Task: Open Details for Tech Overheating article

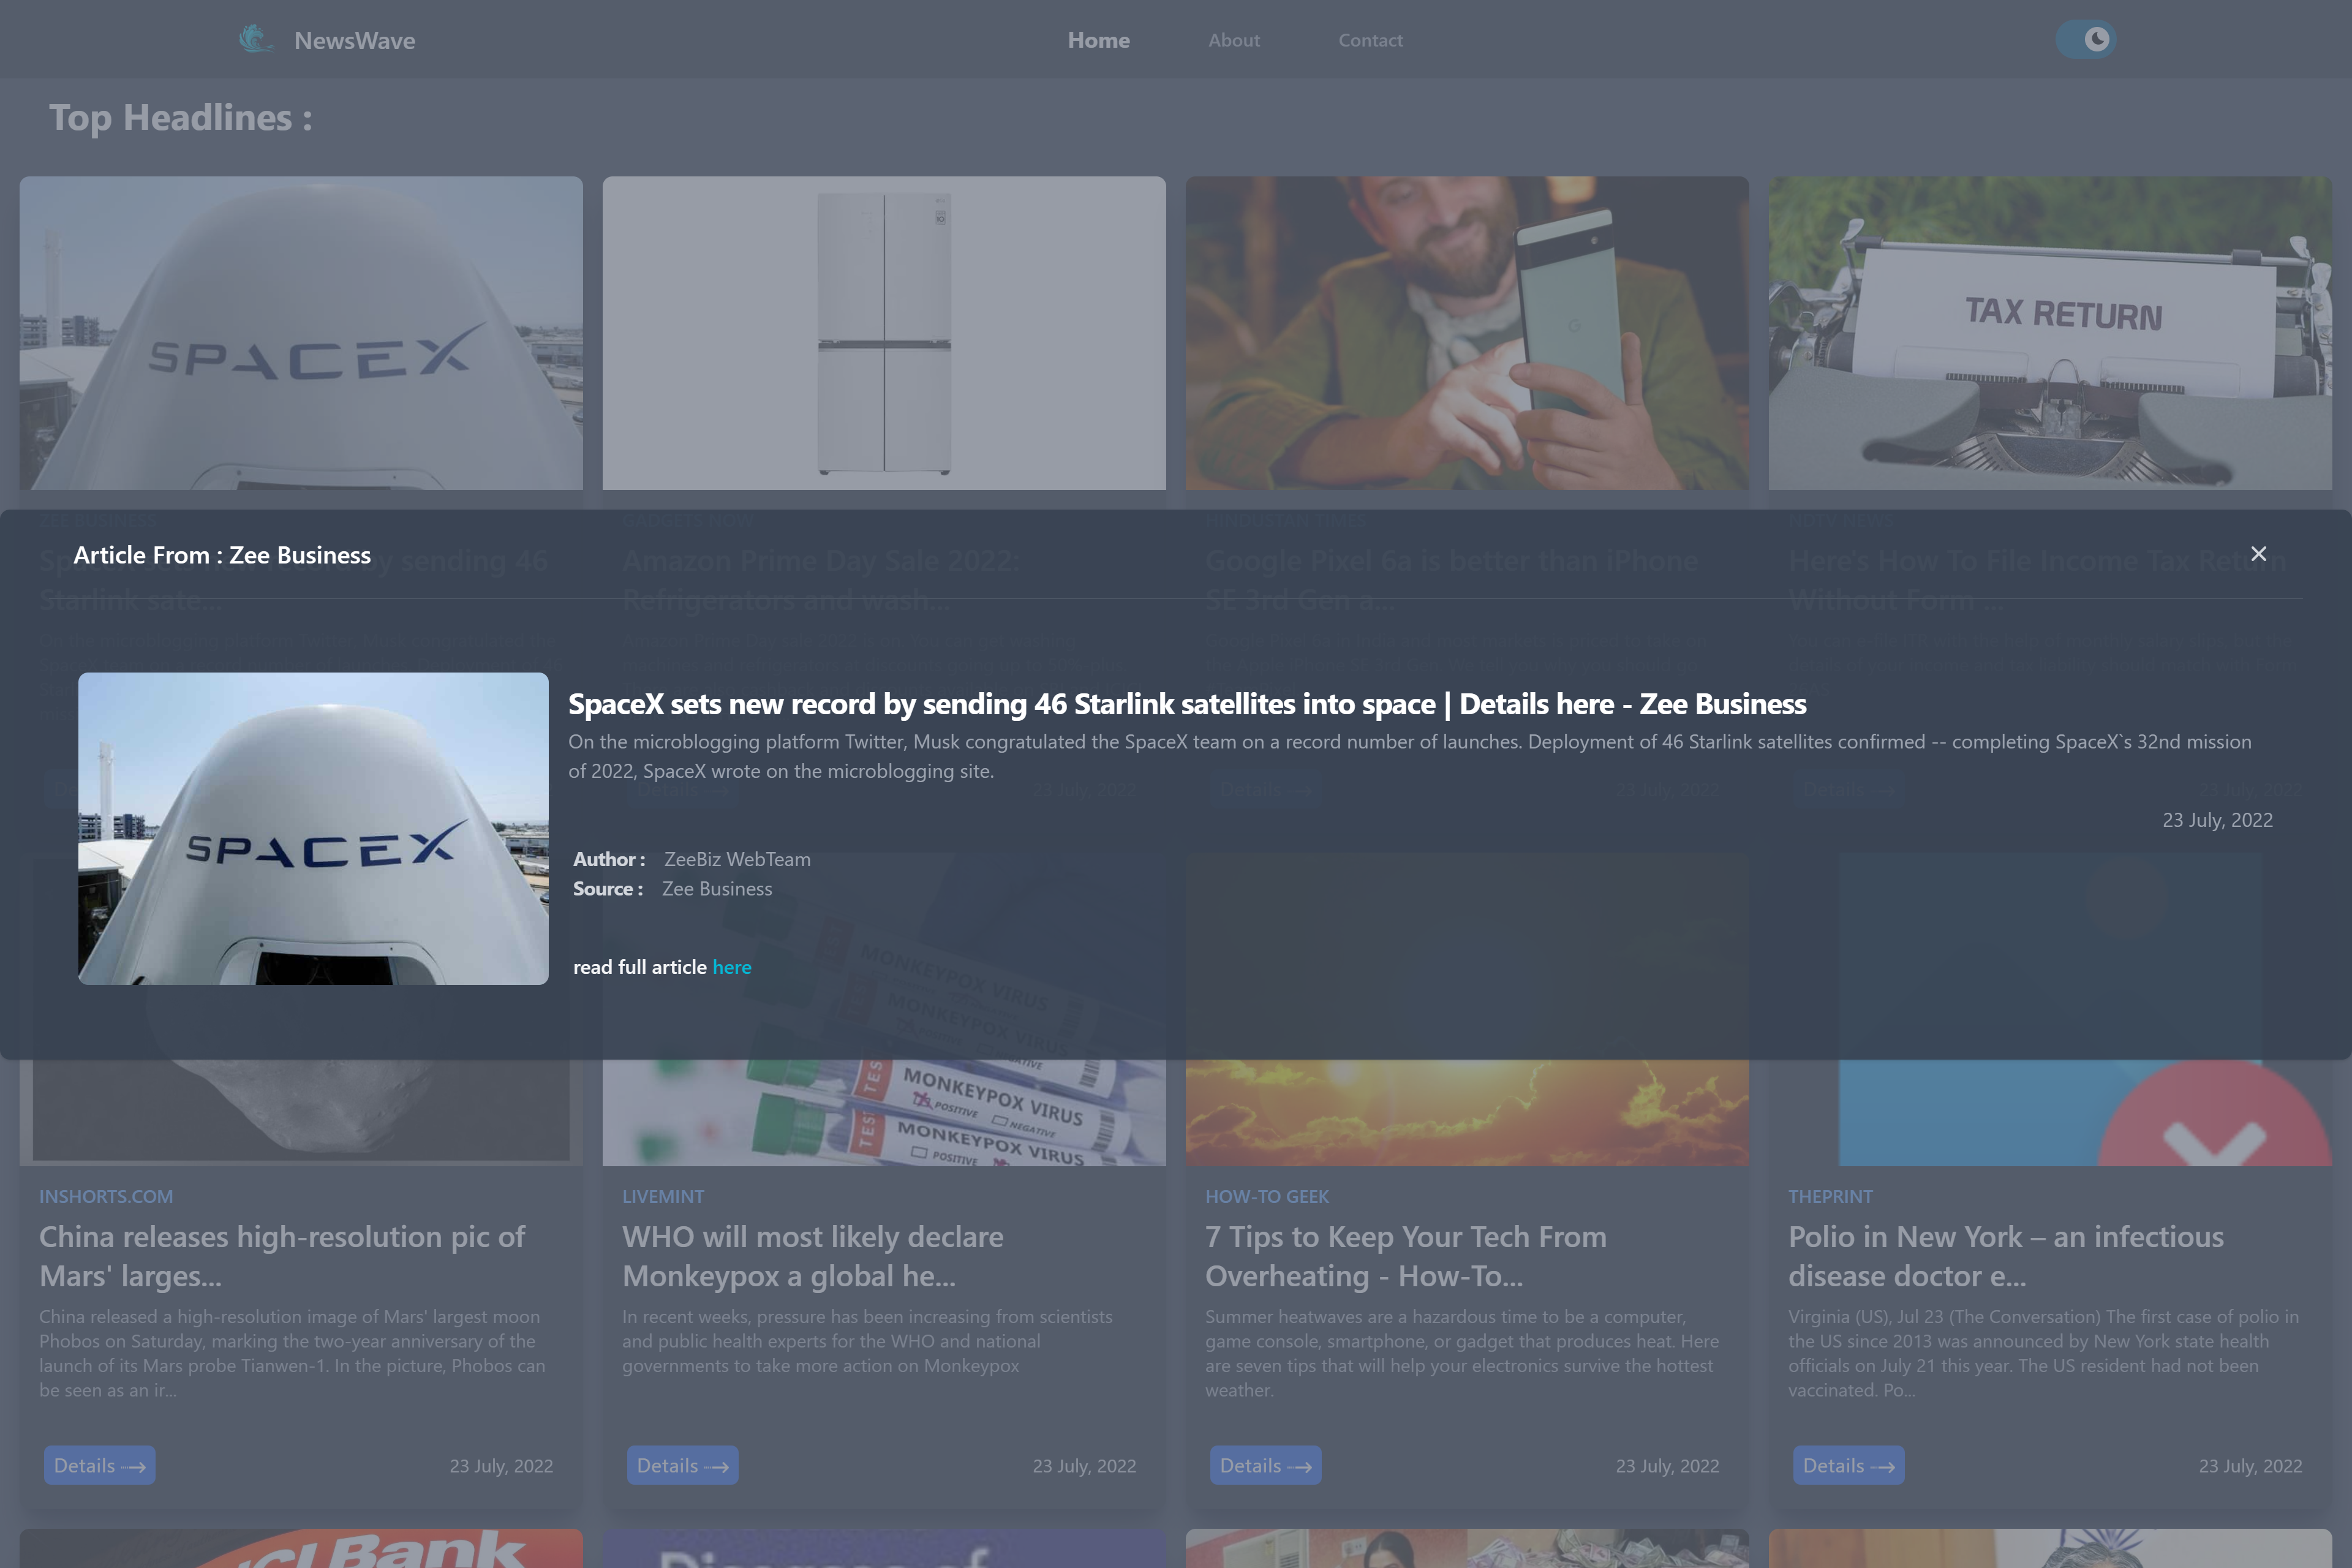Action: coord(1265,1465)
